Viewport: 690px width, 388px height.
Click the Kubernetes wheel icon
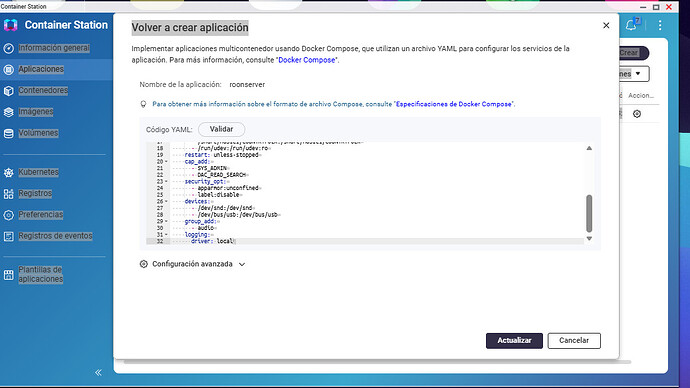[9, 172]
